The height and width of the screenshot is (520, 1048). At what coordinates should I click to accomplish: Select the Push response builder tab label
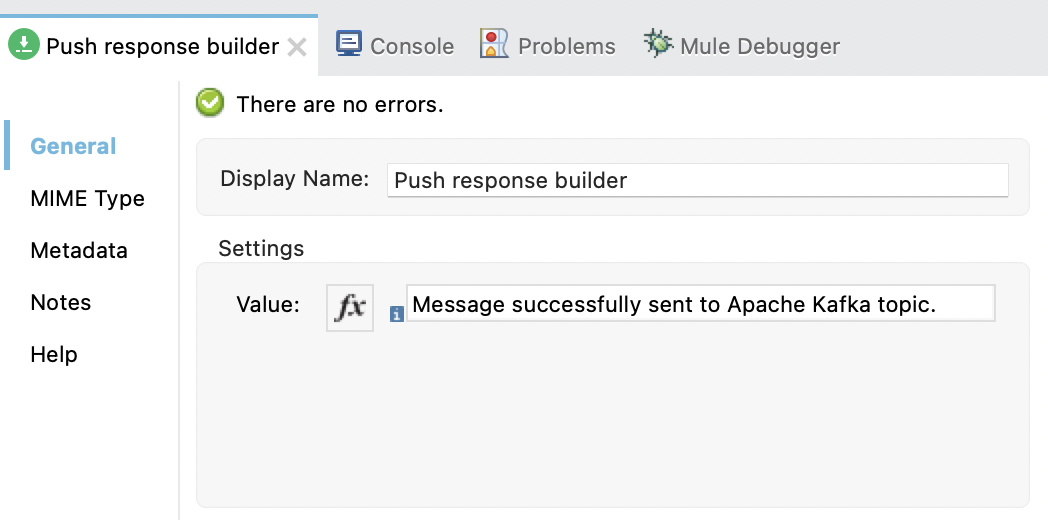point(162,46)
